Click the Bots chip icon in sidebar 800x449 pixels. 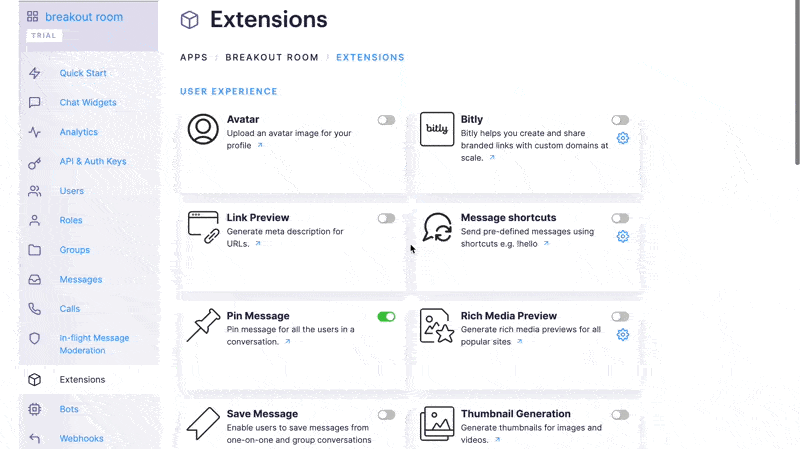35,409
